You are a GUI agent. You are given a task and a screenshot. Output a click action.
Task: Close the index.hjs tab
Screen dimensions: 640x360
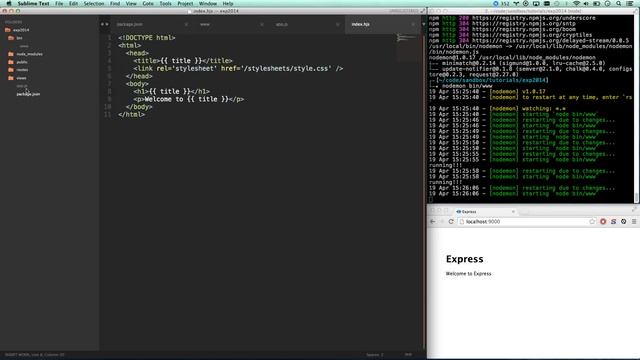413,24
